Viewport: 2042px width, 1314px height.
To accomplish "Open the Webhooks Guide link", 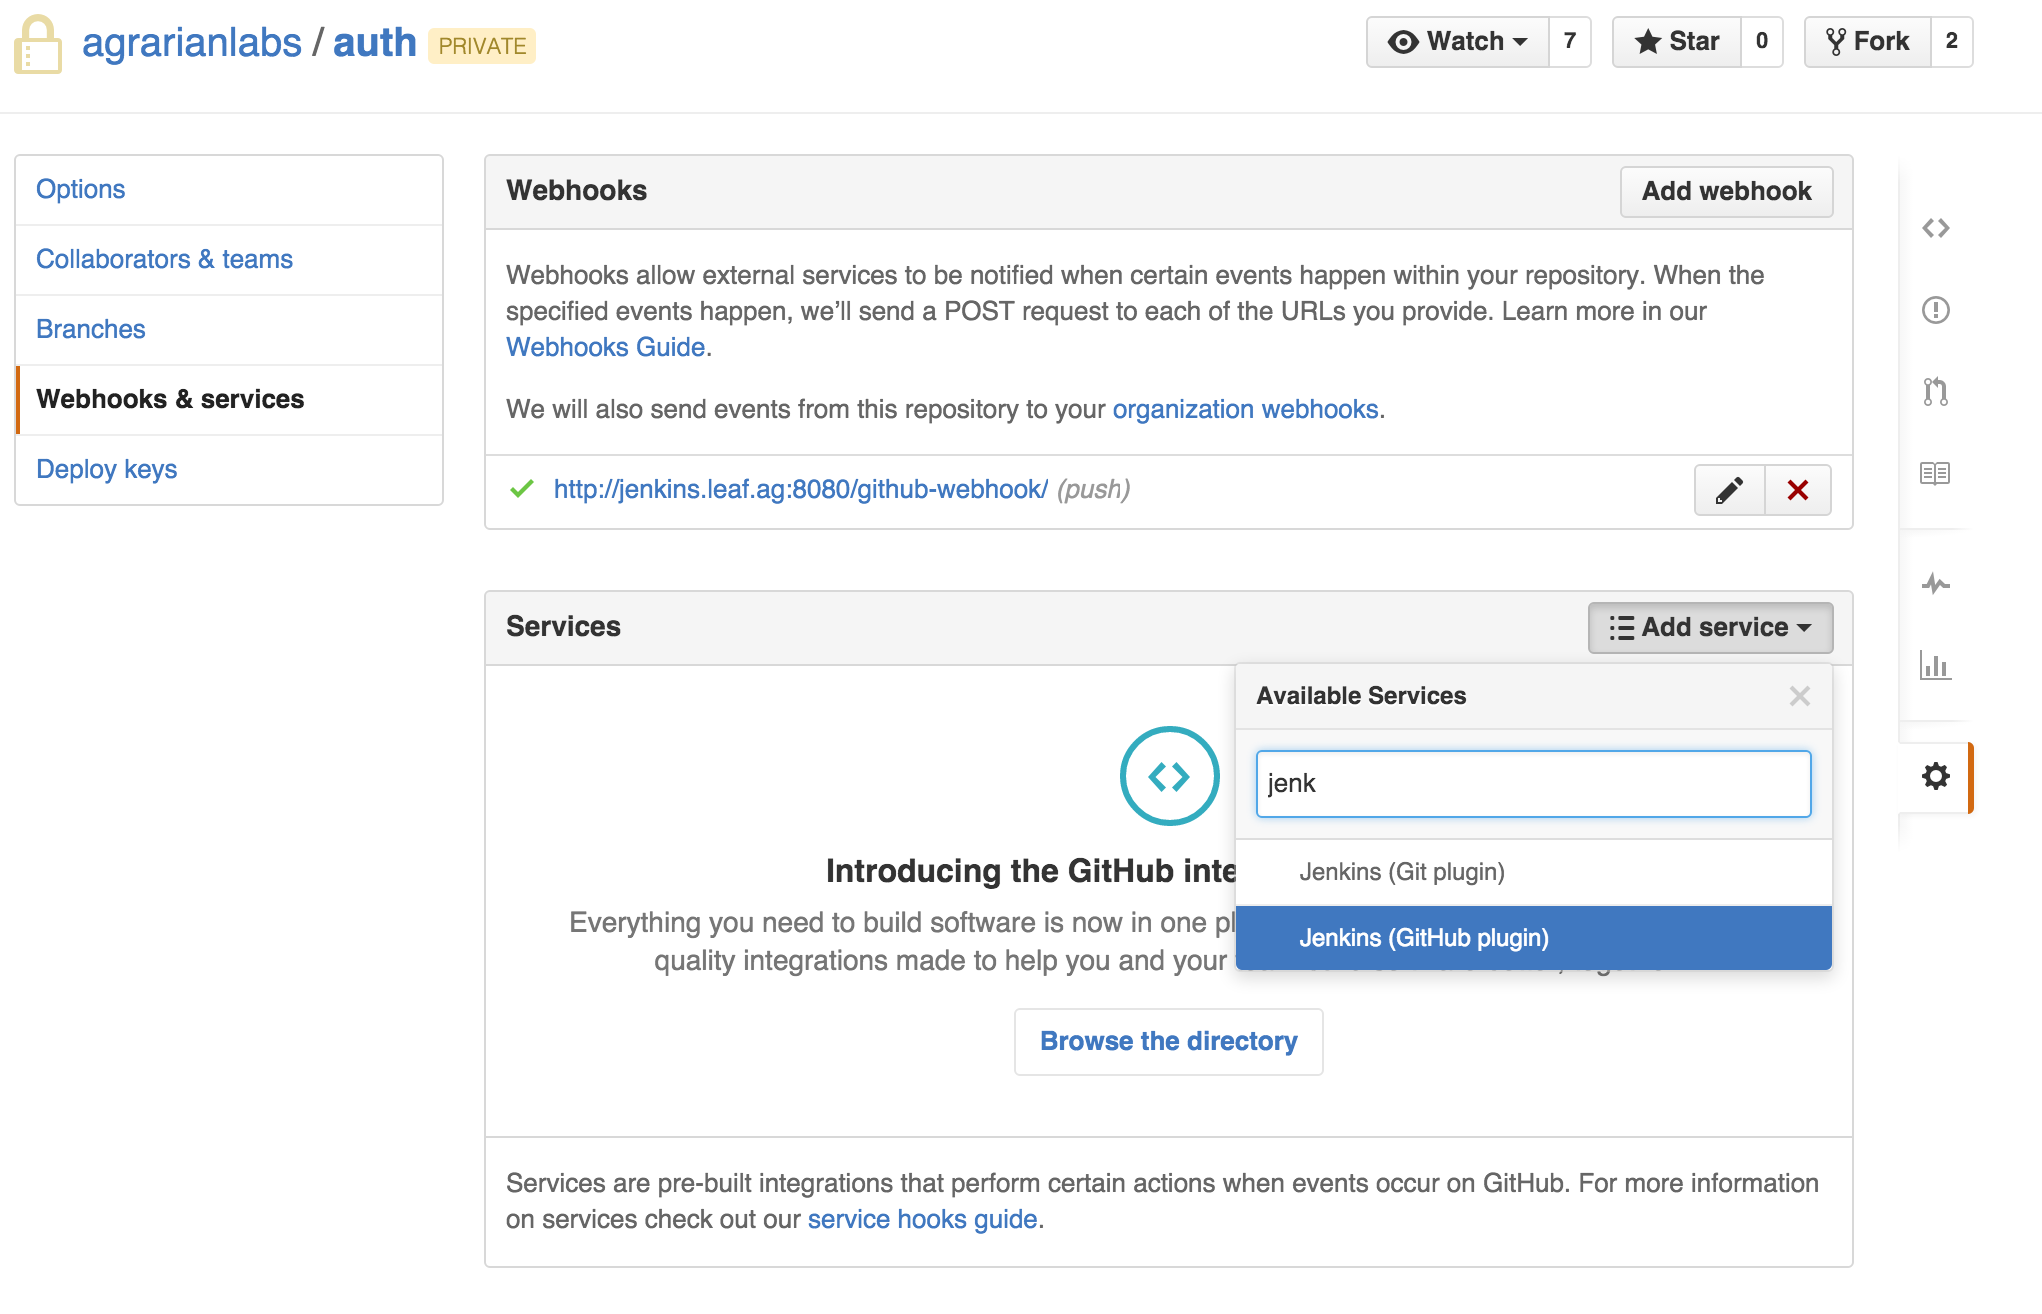I will click(x=604, y=347).
